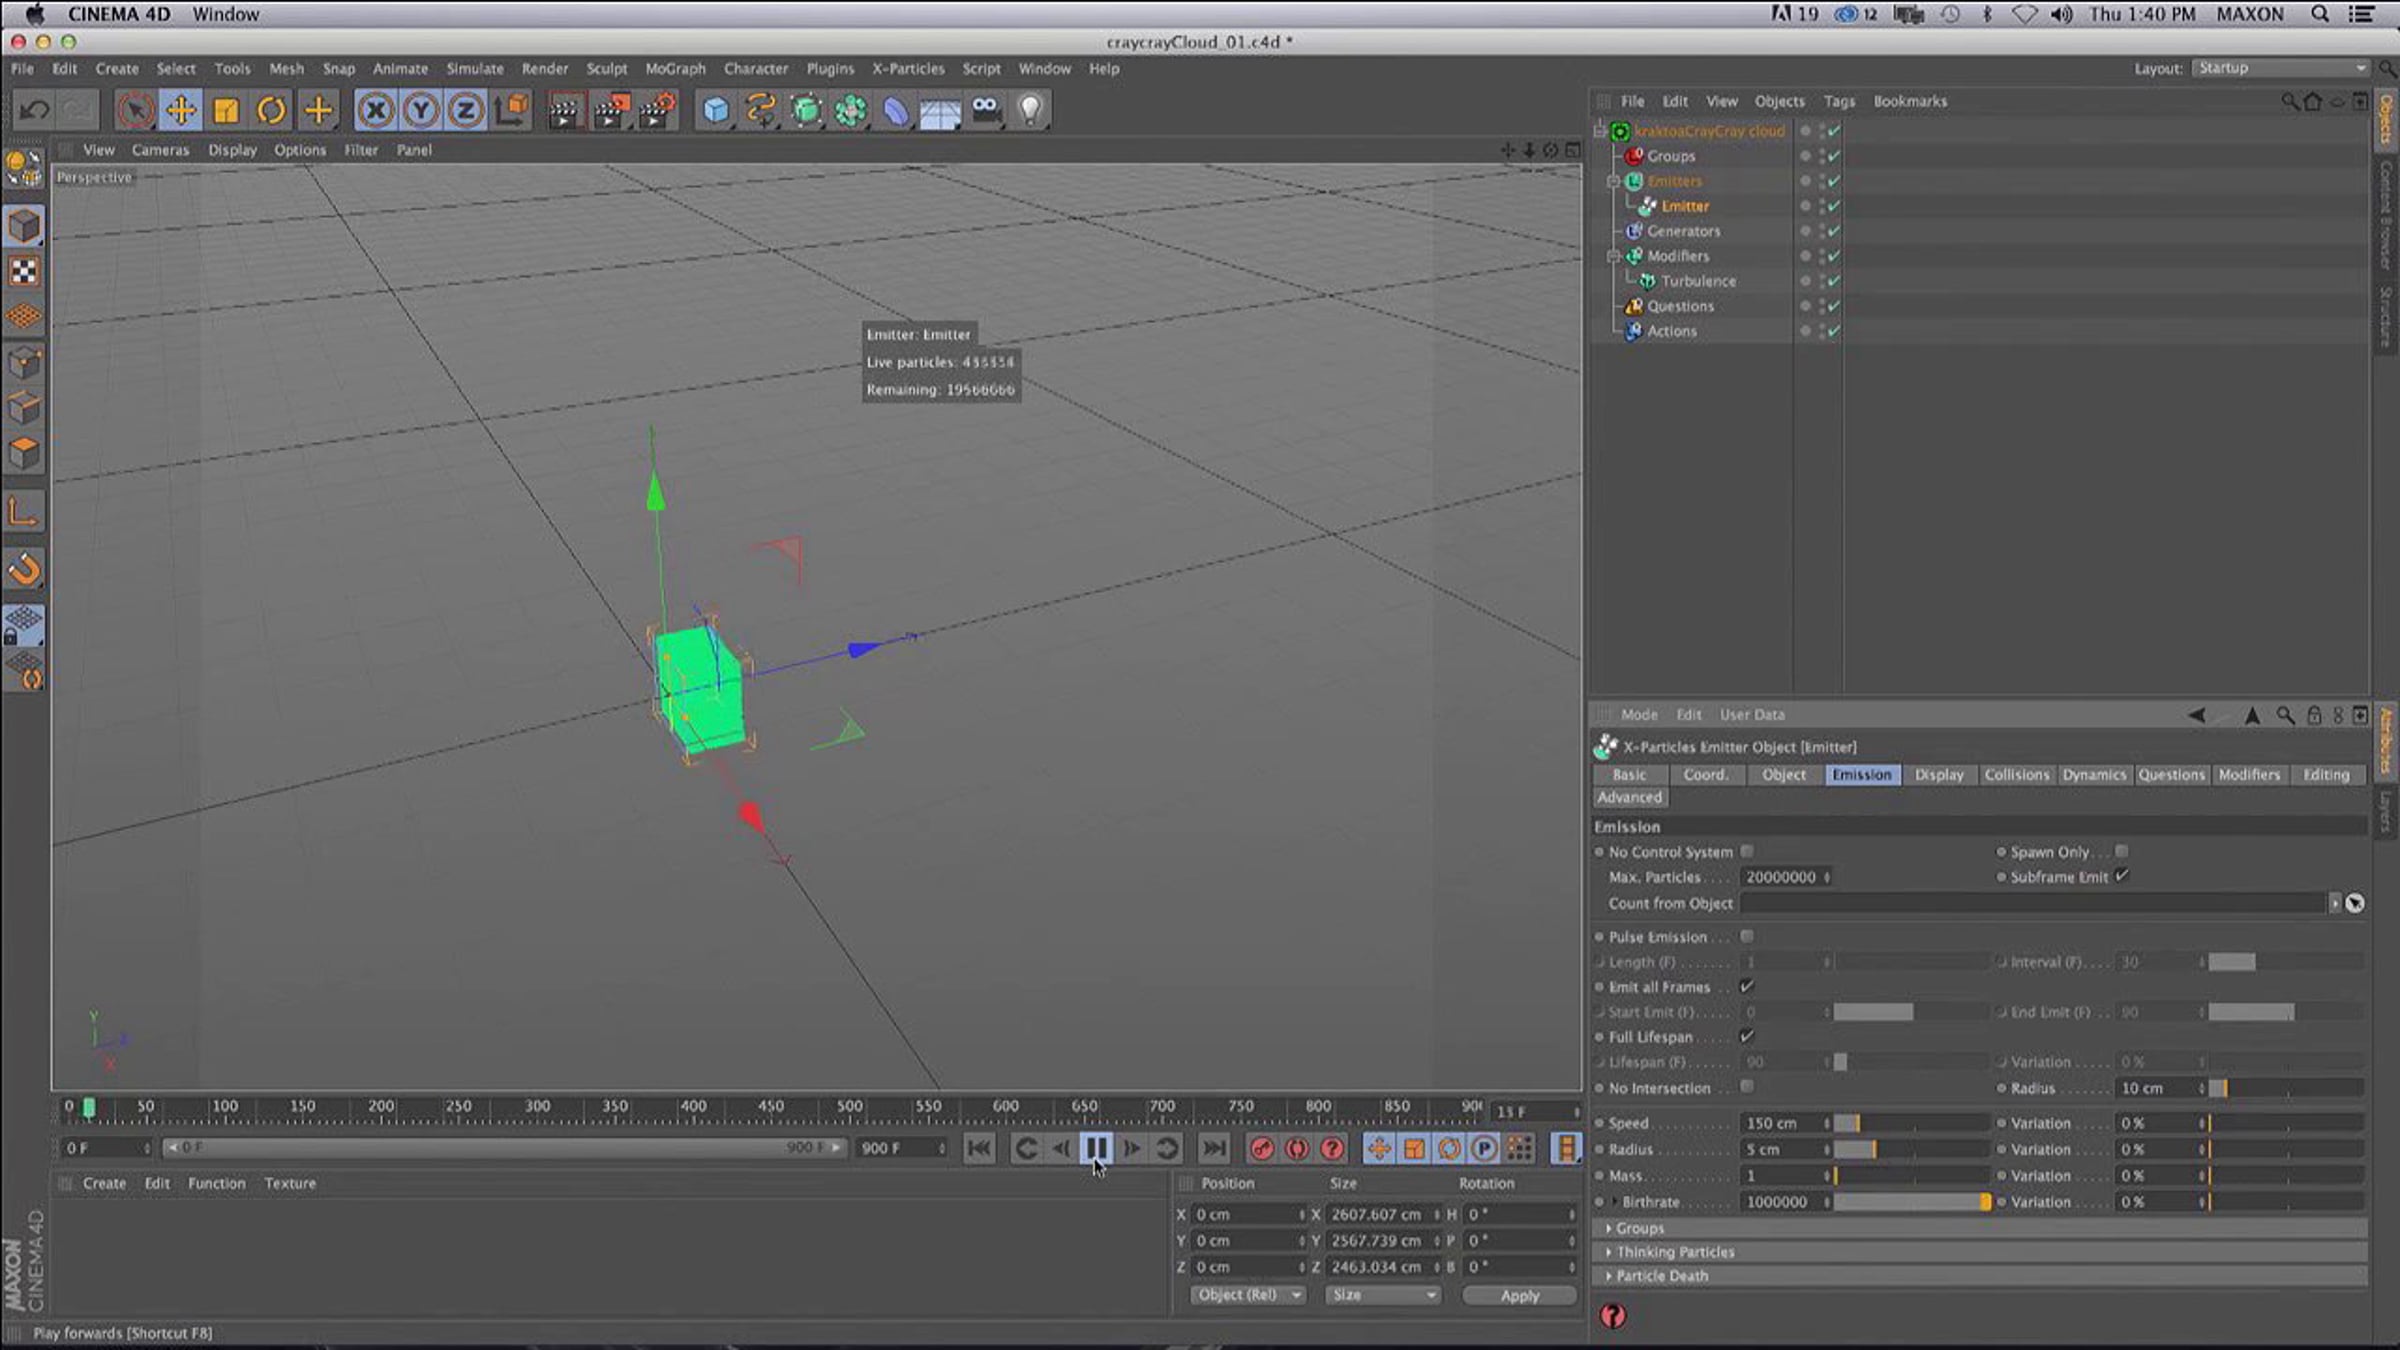This screenshot has height=1350, width=2400.
Task: Enable the No Control System checkbox
Action: pyautogui.click(x=1747, y=851)
